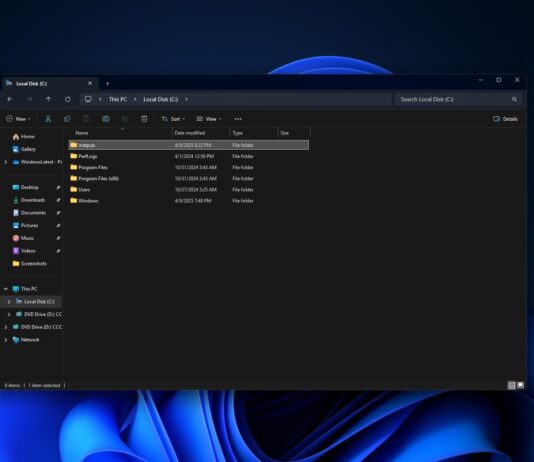This screenshot has height=462, width=534.
Task: Cut the selected item with scissors icon
Action: click(48, 119)
